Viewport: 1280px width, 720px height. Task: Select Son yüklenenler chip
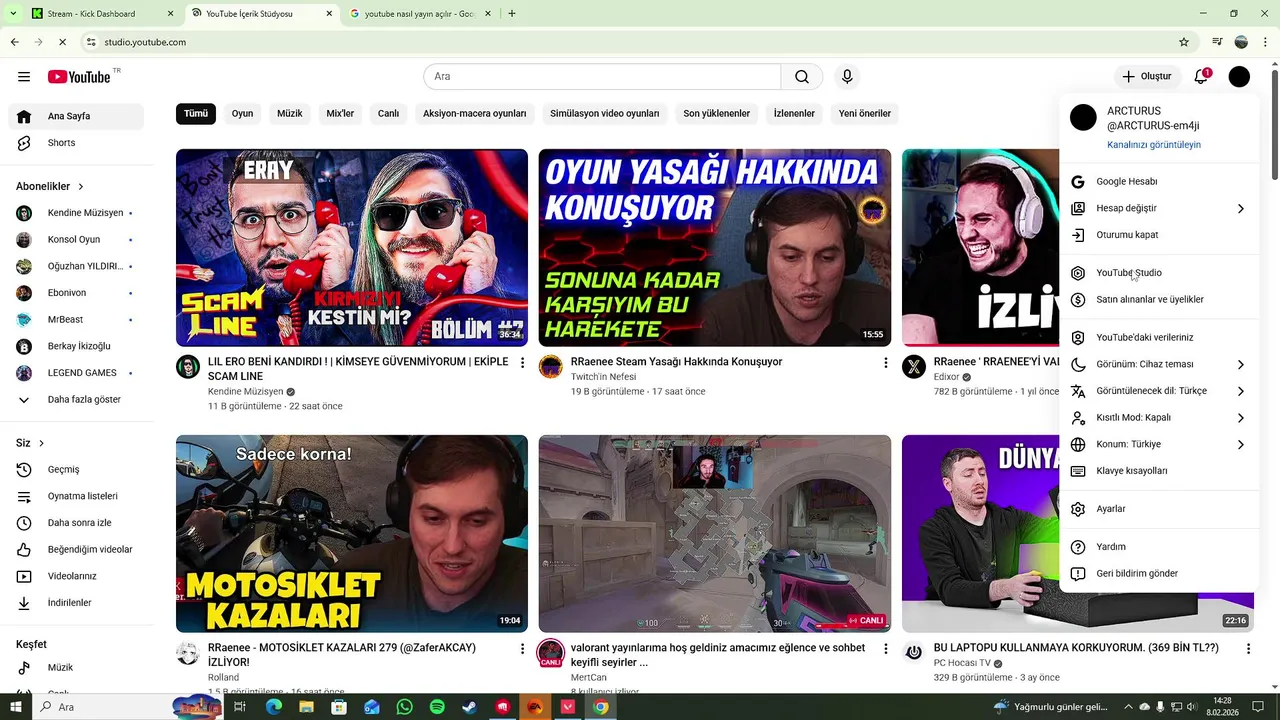[717, 114]
